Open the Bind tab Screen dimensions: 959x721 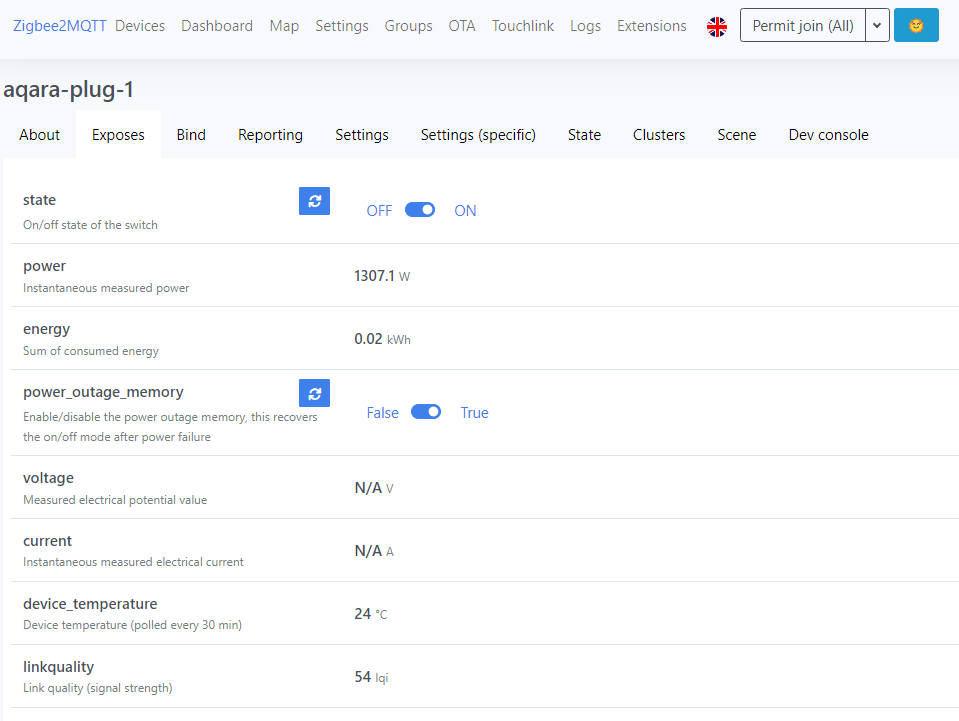click(191, 135)
